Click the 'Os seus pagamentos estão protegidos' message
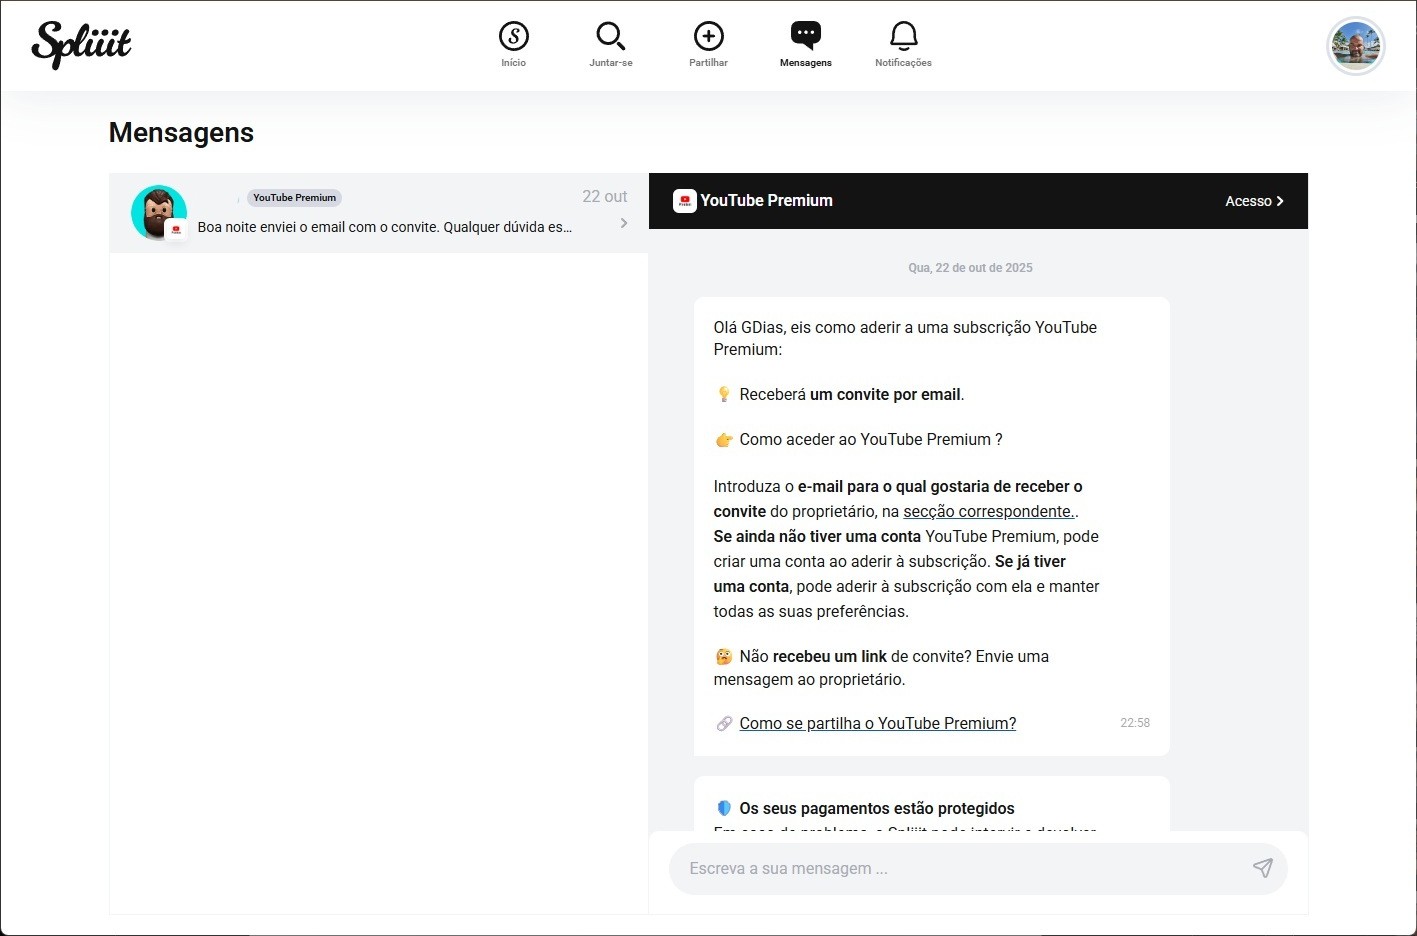 pos(876,808)
